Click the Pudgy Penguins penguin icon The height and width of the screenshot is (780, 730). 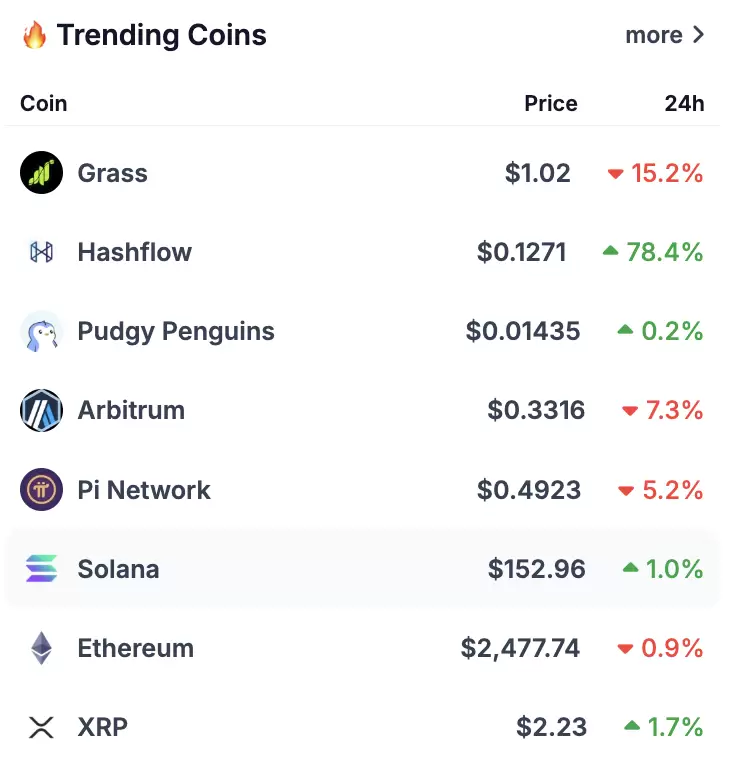41,331
